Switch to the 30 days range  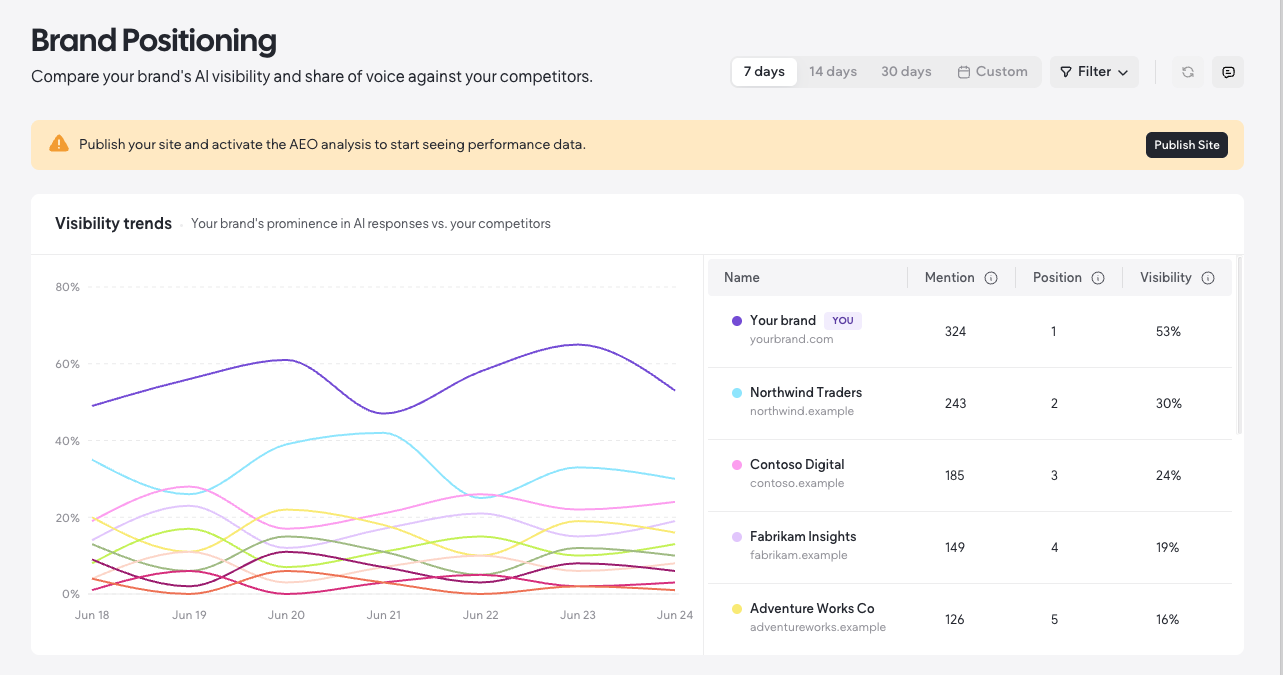tap(906, 72)
